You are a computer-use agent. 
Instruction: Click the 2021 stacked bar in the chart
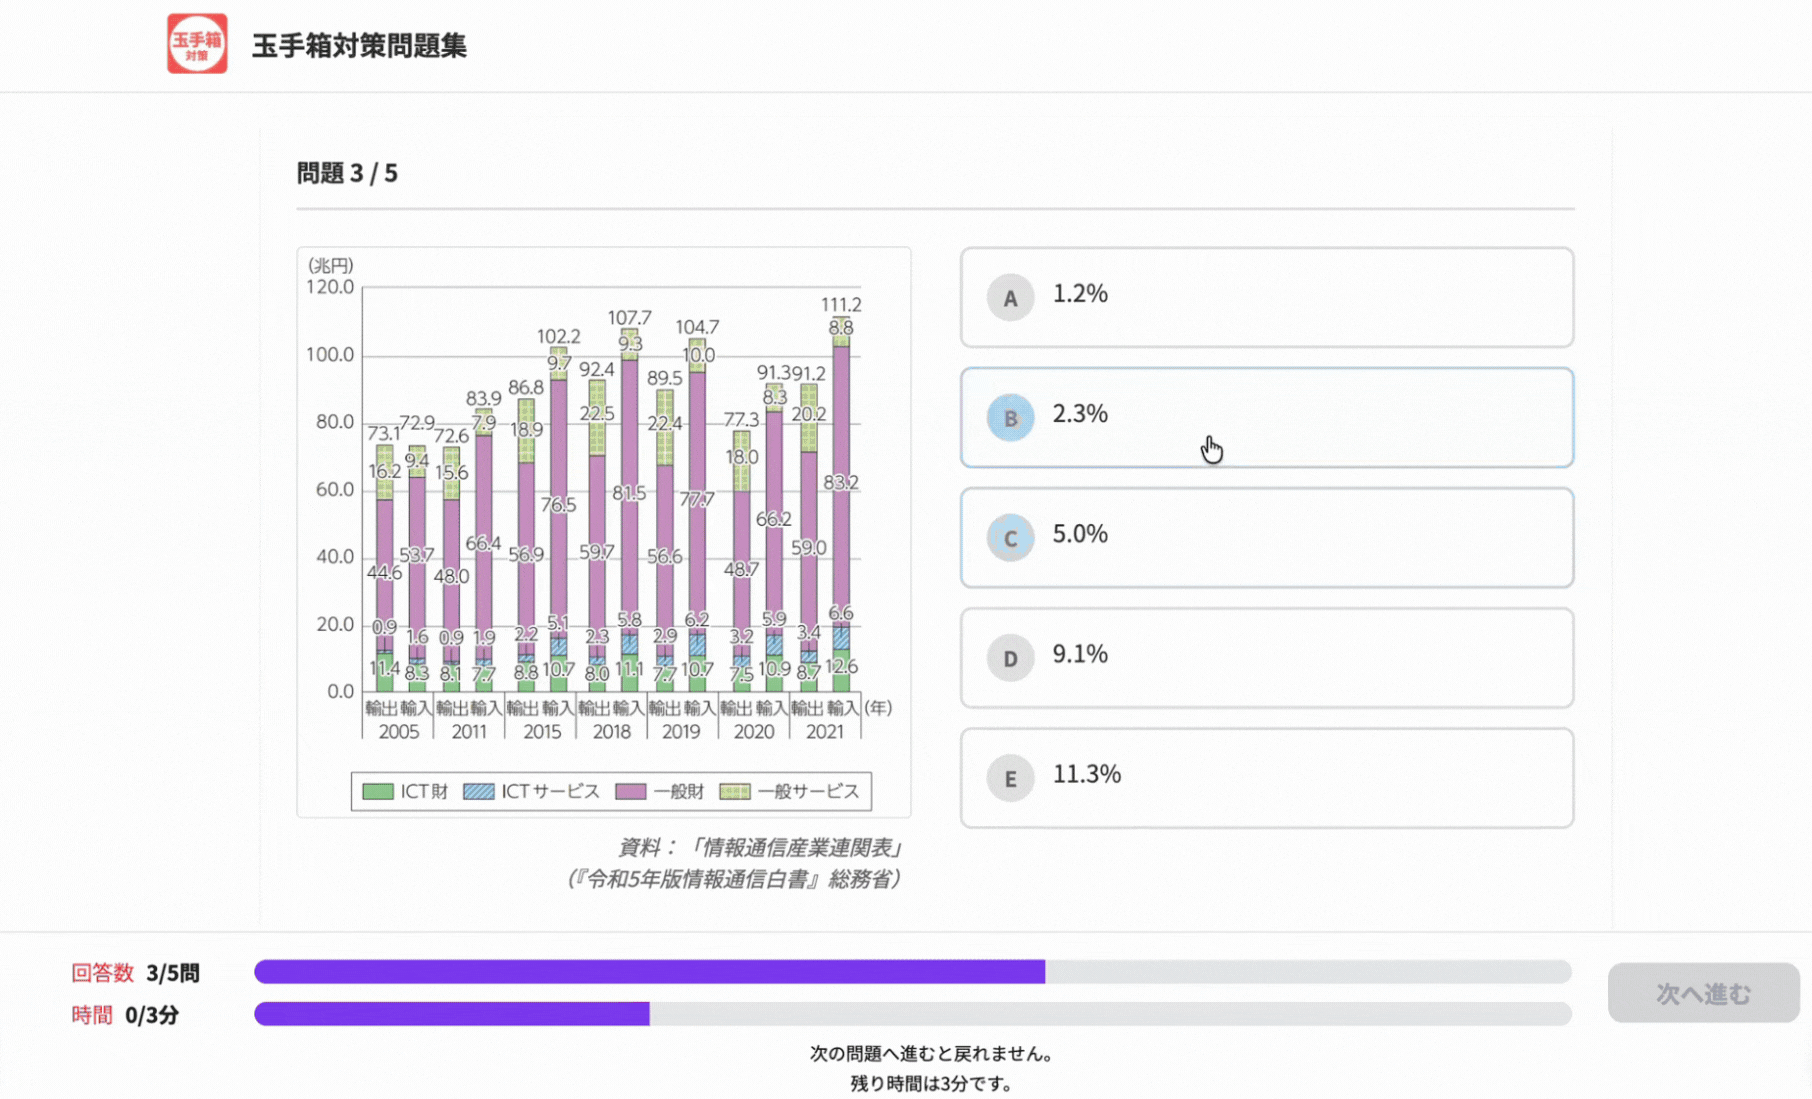click(x=843, y=520)
